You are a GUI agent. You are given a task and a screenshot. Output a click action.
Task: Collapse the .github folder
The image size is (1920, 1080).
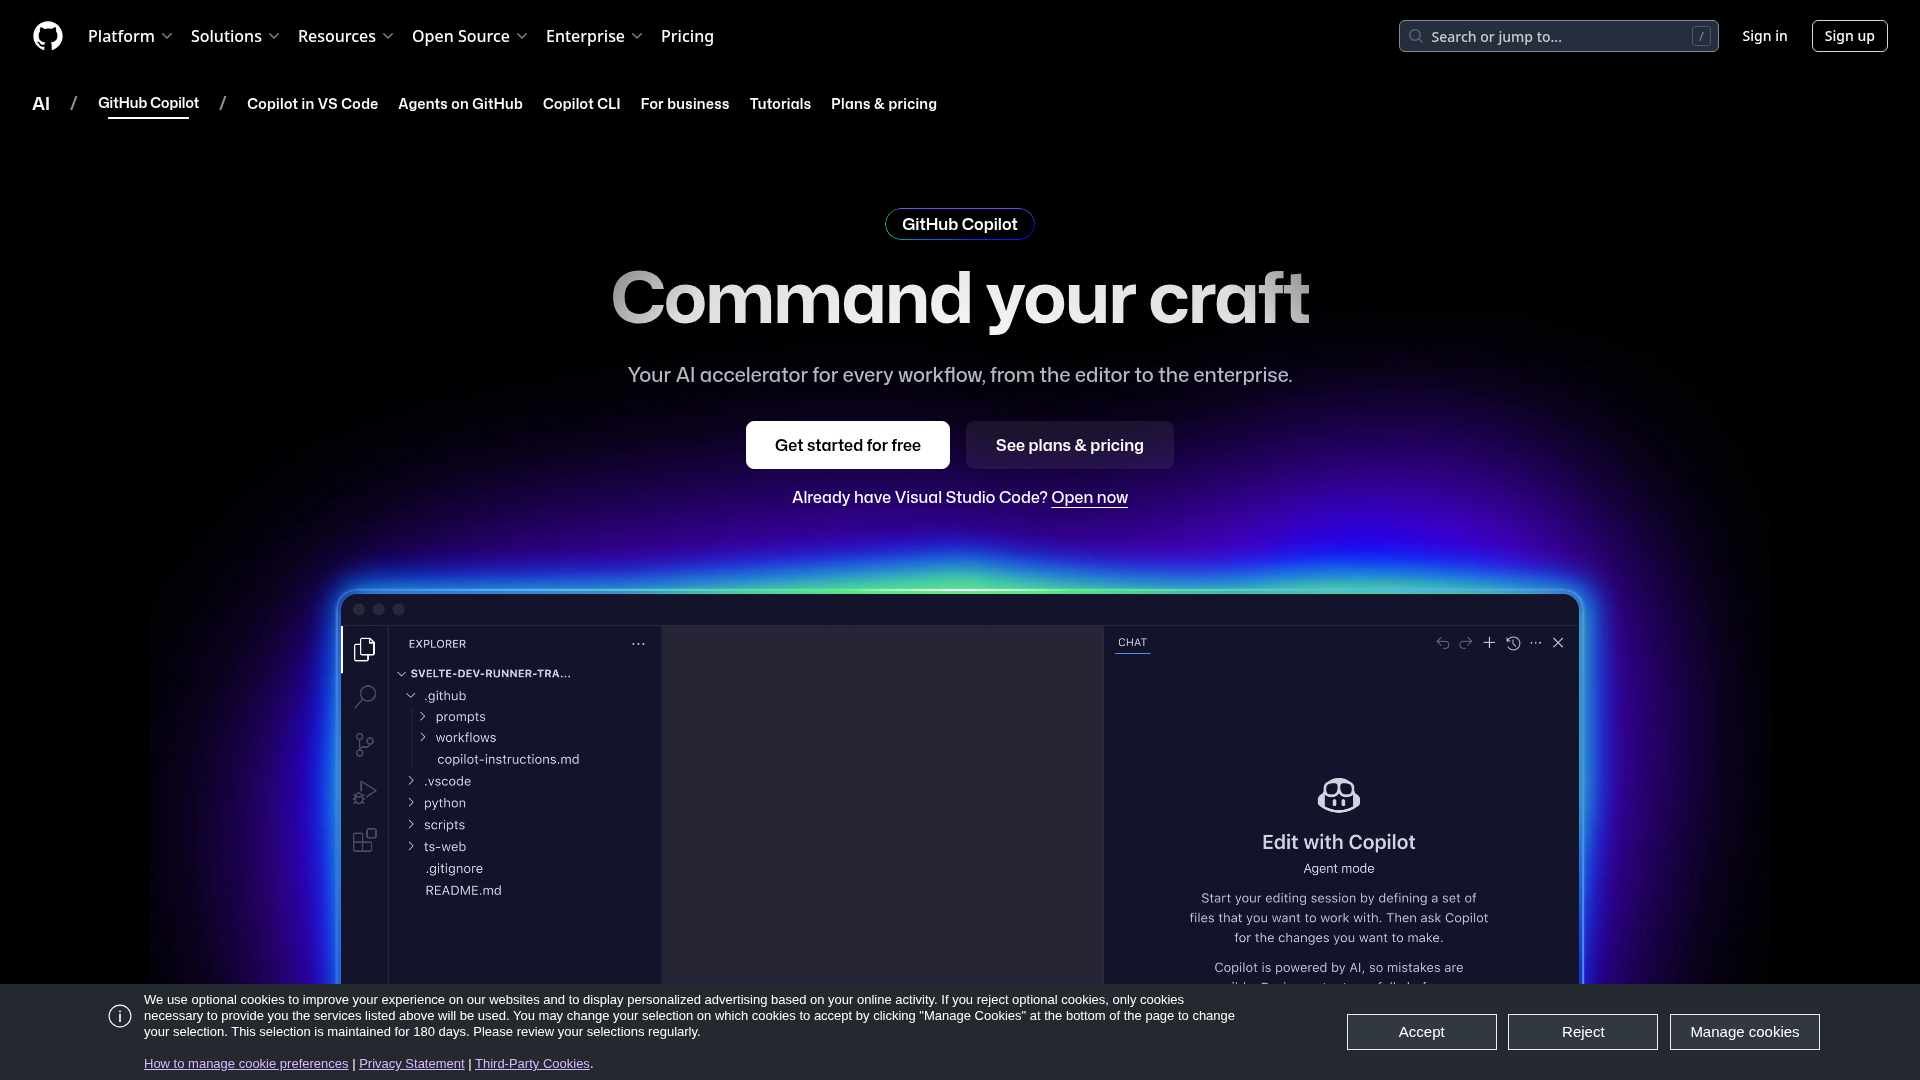[x=410, y=695]
